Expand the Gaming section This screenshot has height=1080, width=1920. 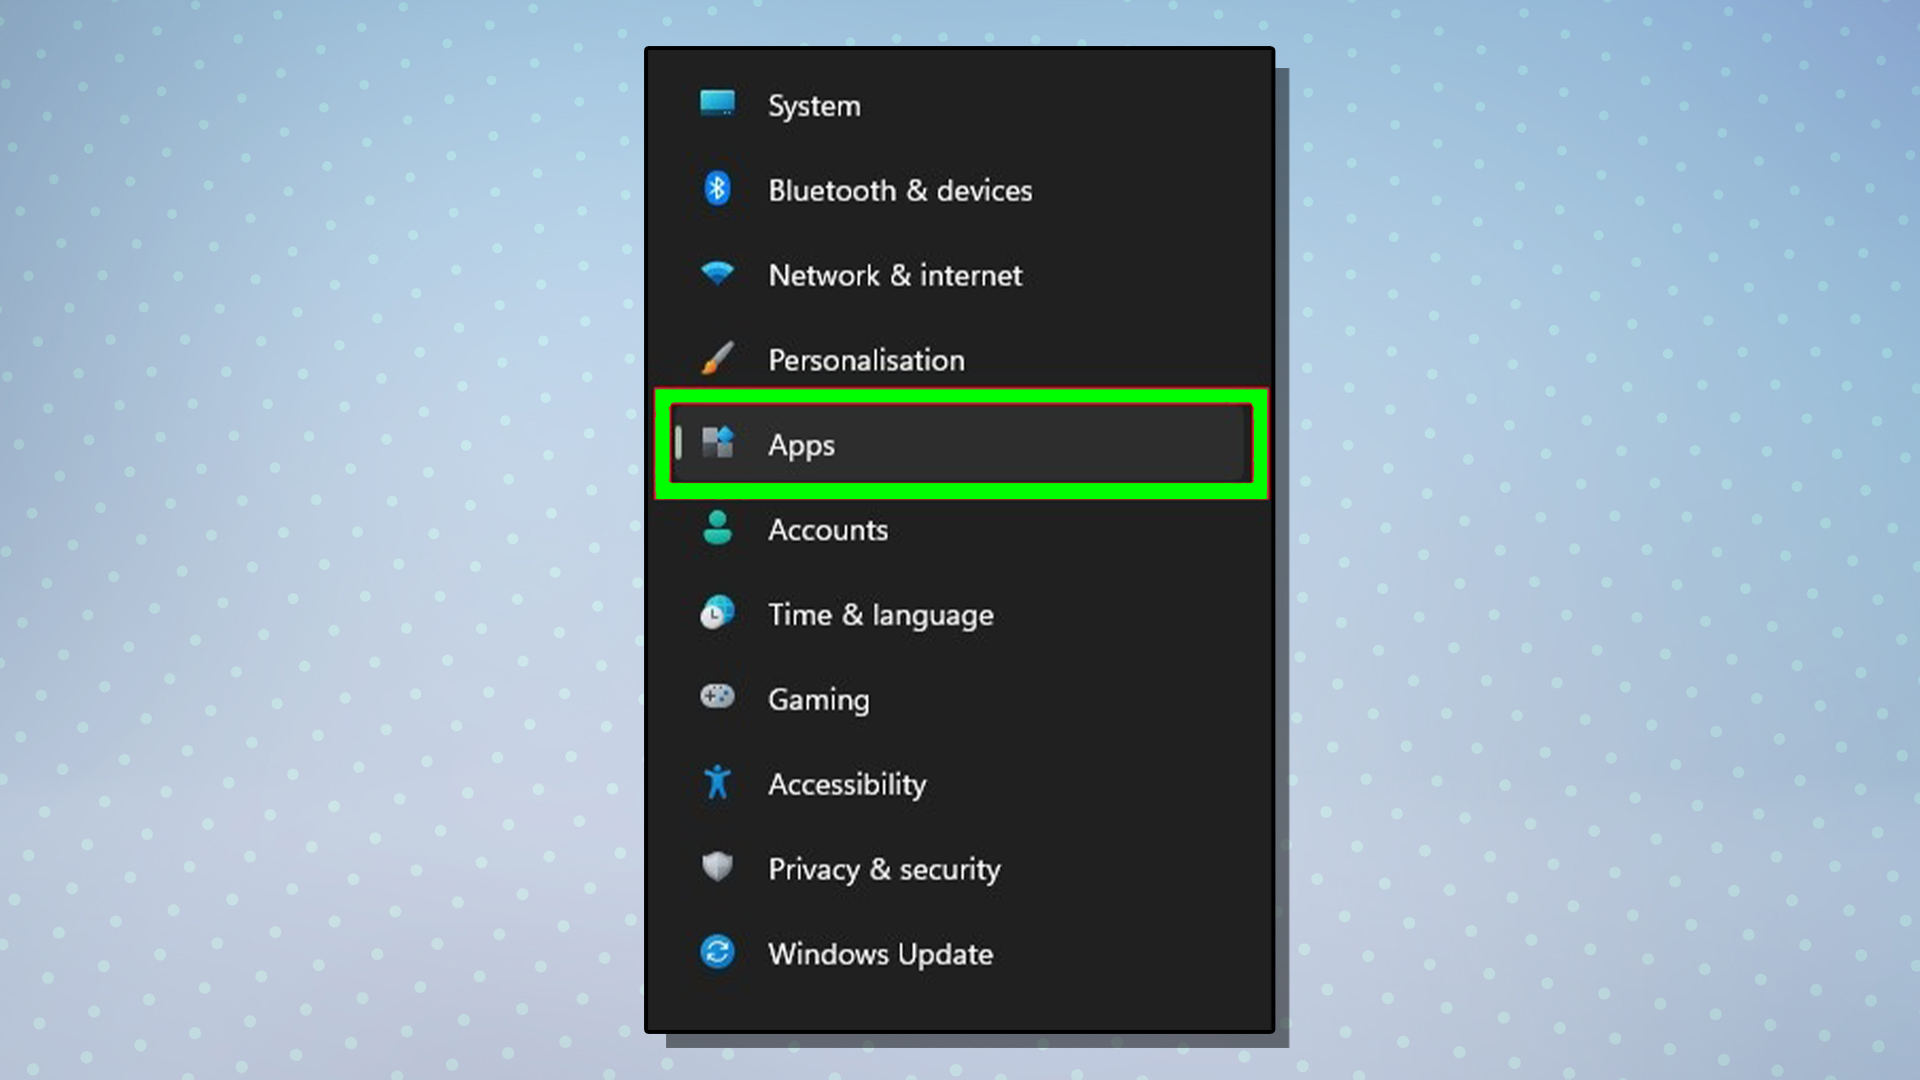click(x=820, y=699)
